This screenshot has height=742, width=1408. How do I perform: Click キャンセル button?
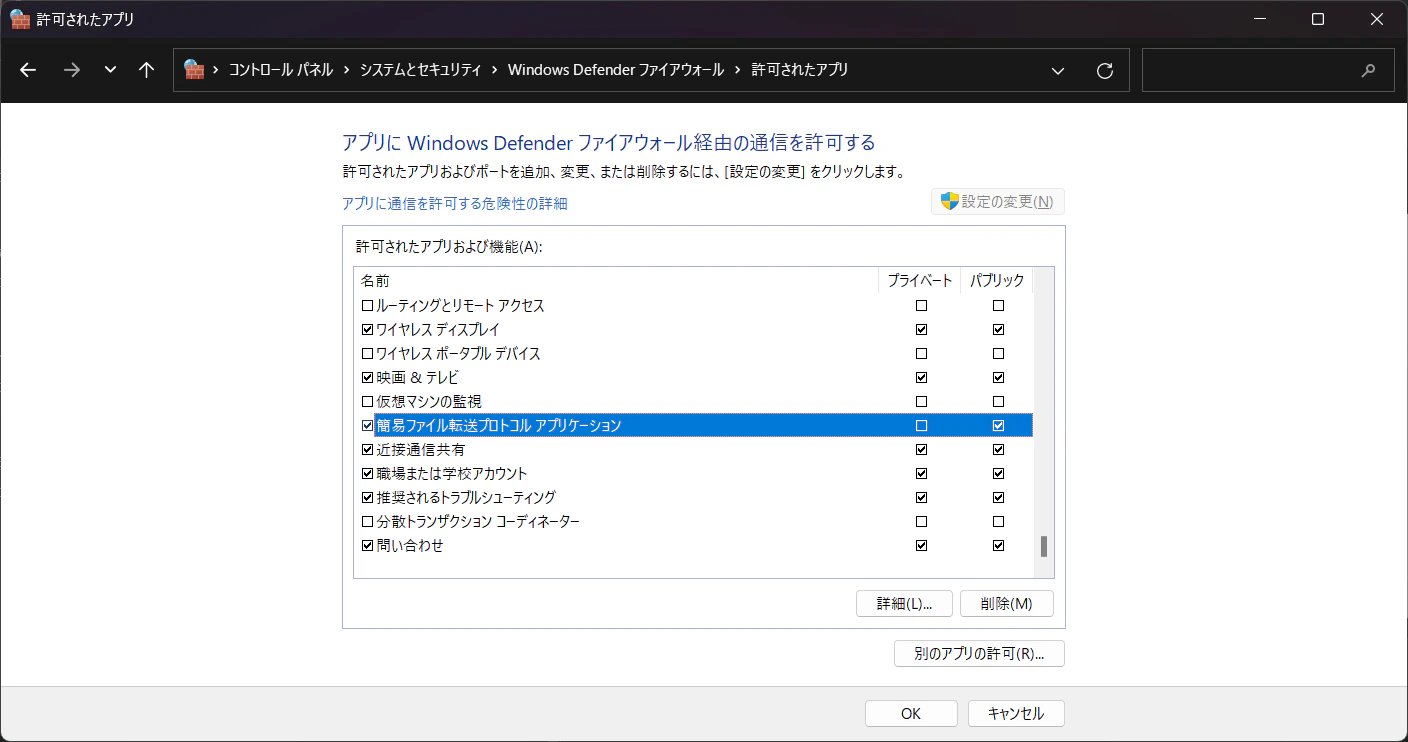[x=1016, y=713]
